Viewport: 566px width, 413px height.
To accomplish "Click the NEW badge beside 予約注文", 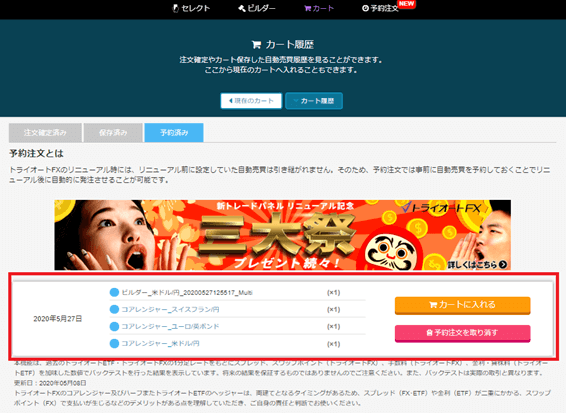I will point(406,4).
